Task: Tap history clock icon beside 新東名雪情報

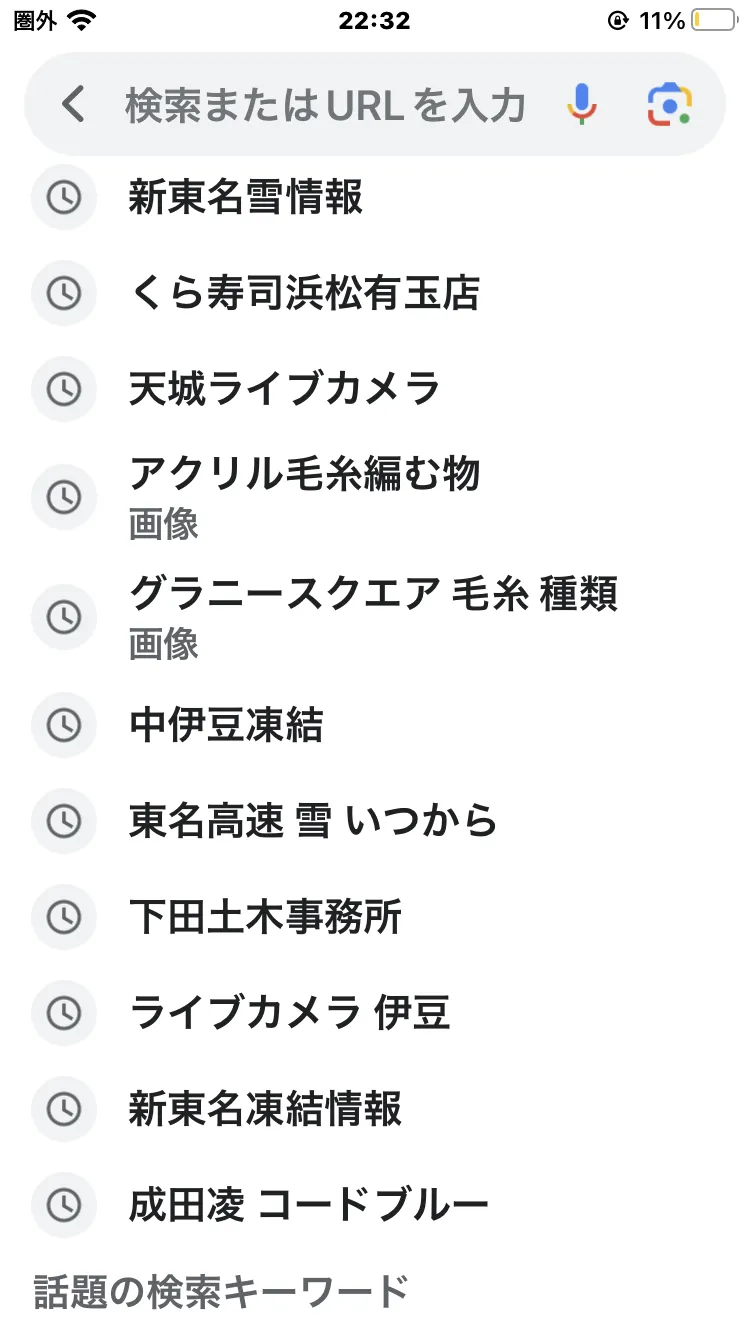Action: tap(64, 198)
